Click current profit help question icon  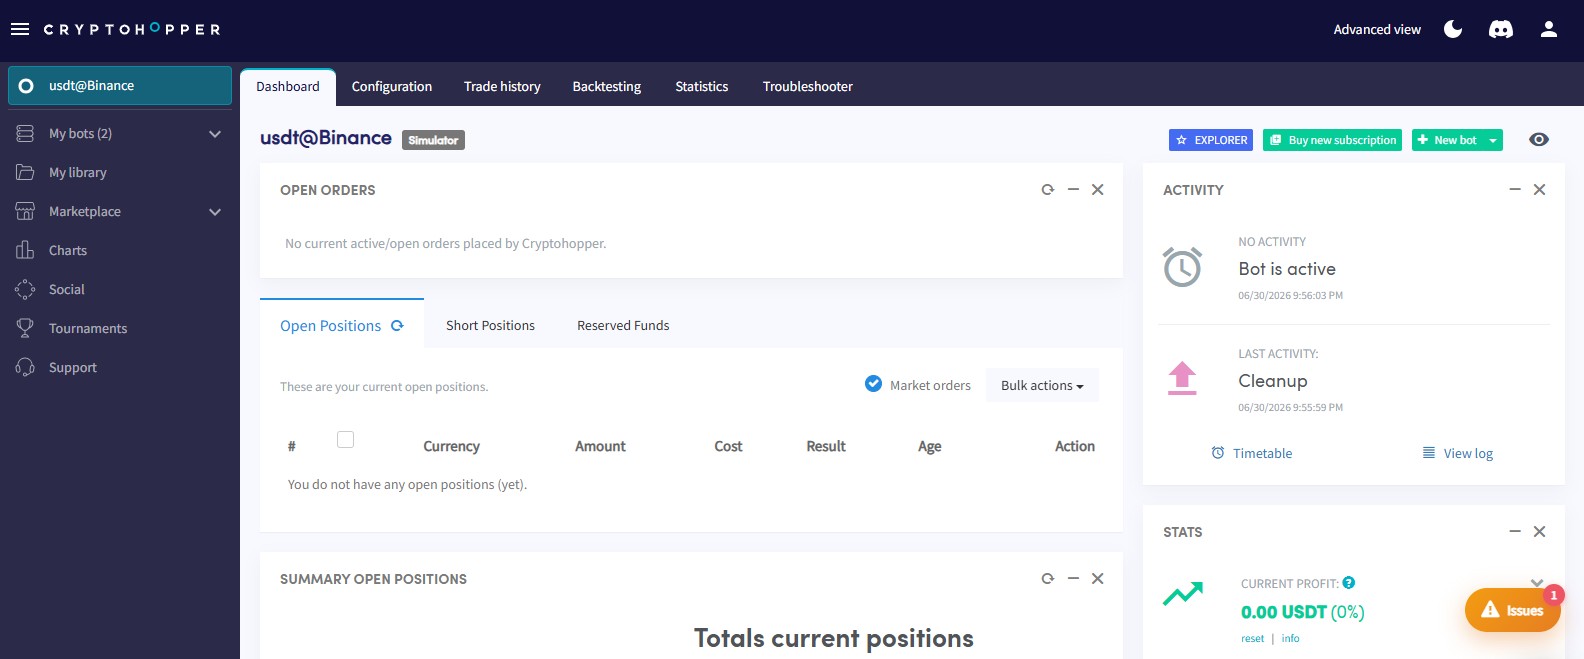coord(1349,583)
